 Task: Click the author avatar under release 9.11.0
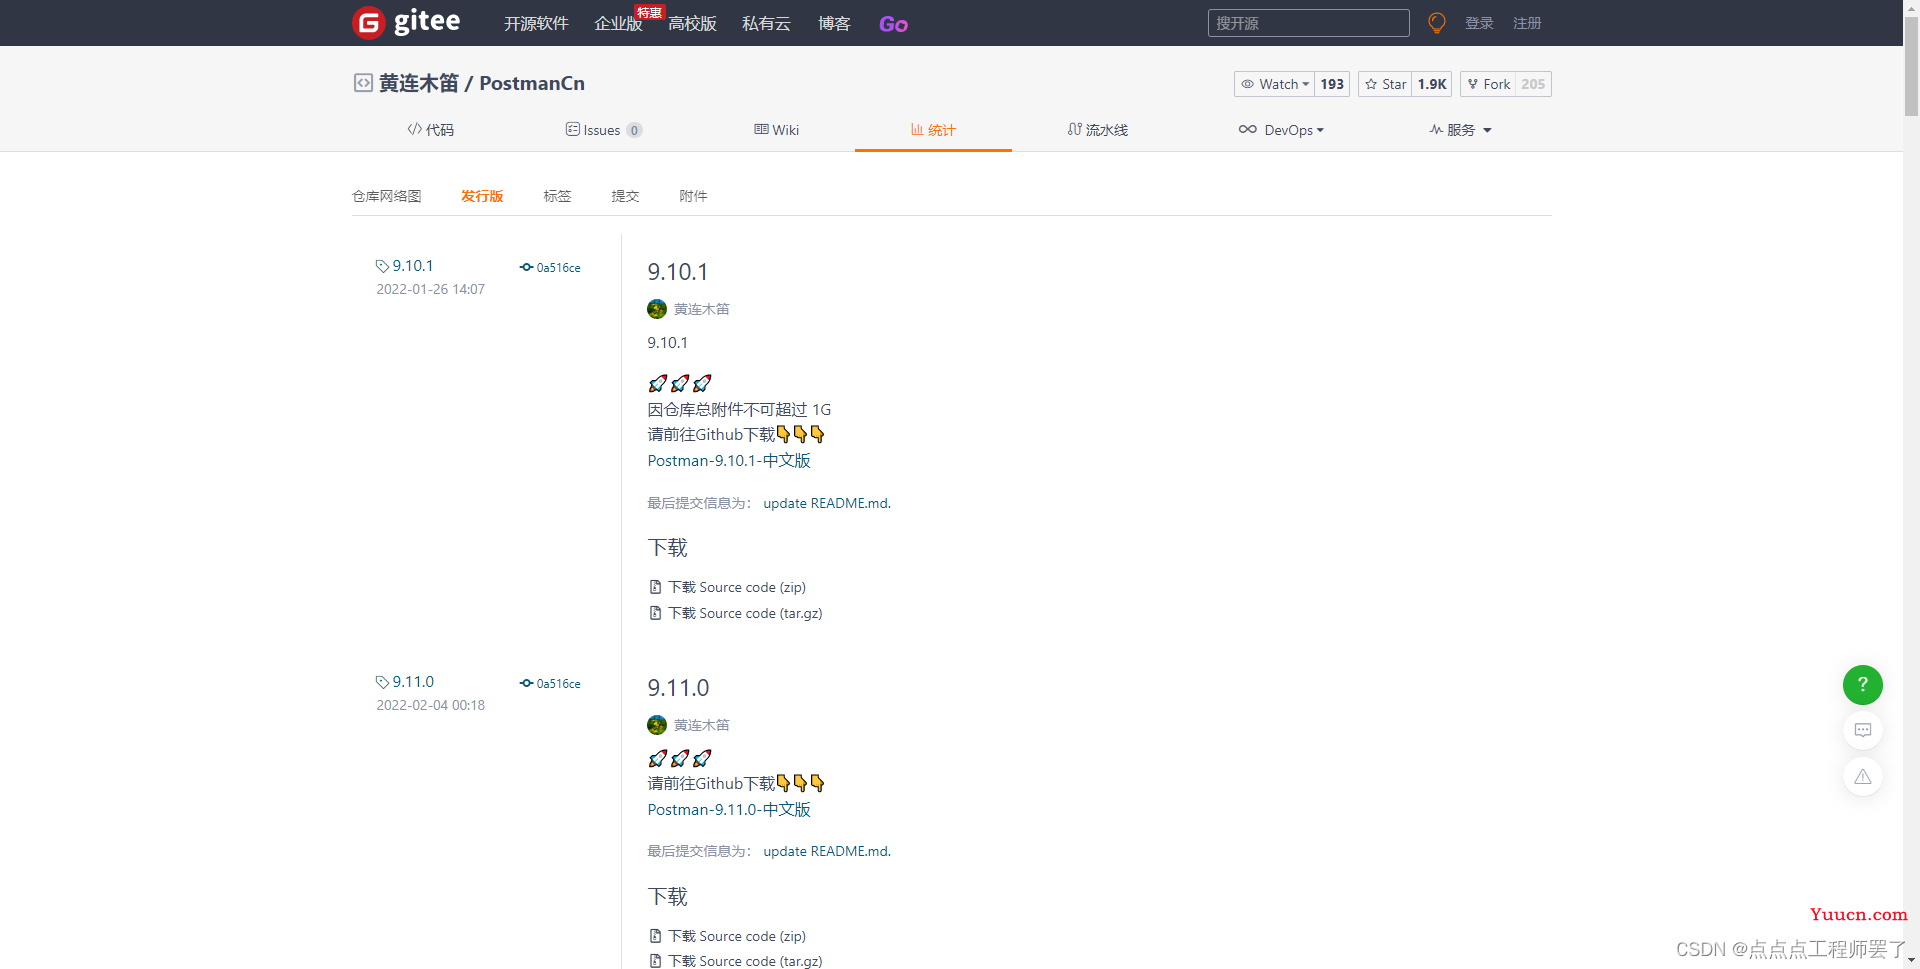[657, 725]
